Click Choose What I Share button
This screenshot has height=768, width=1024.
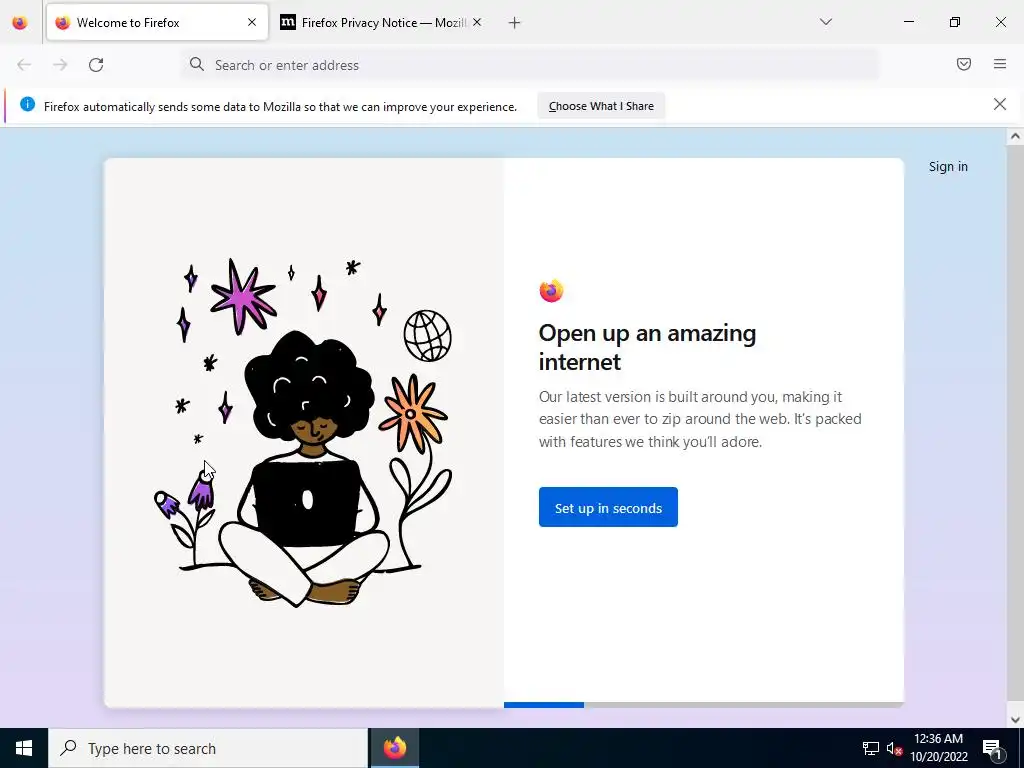coord(601,106)
